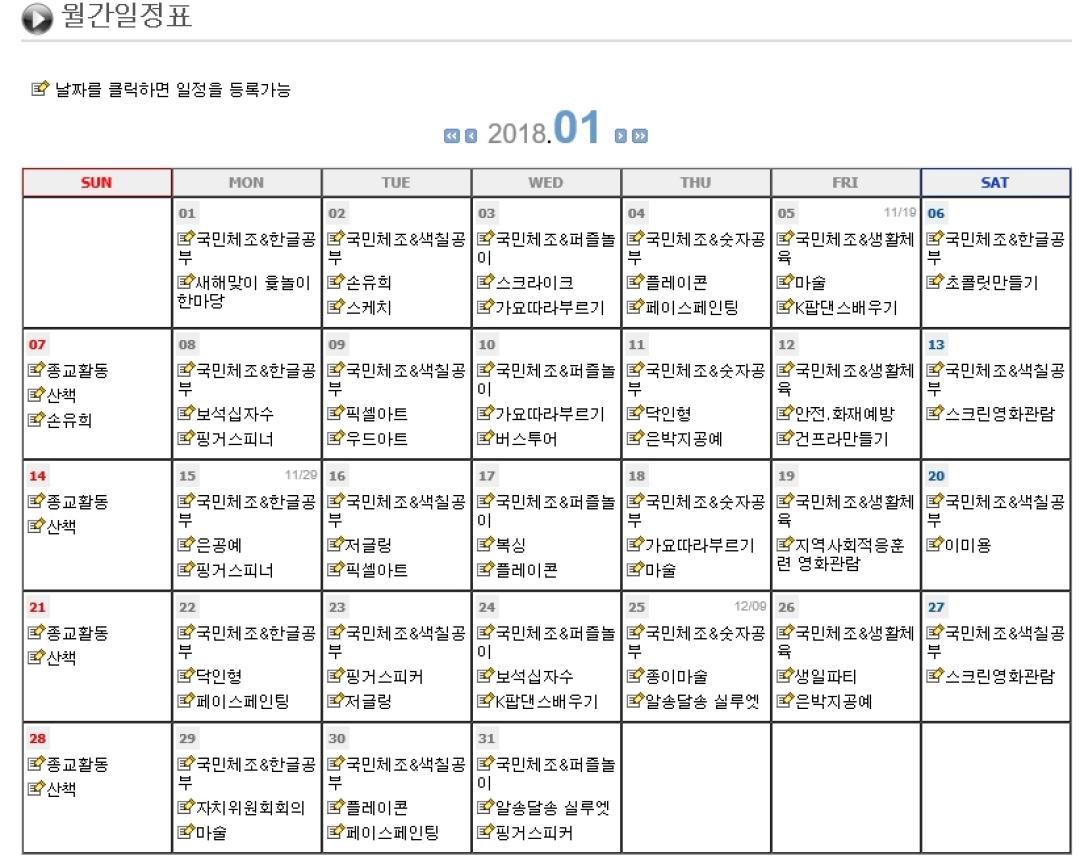This screenshot has height=860, width=1080.
Task: Click edit icon beside 핑거스피커 on the 31st
Action: coord(486,832)
